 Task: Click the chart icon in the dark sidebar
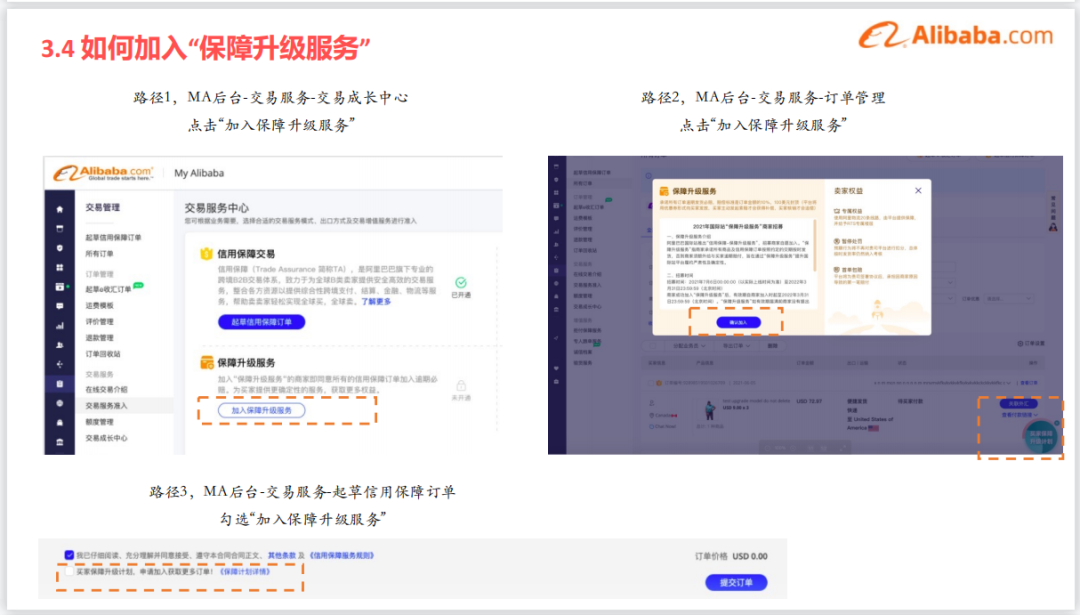point(57,326)
